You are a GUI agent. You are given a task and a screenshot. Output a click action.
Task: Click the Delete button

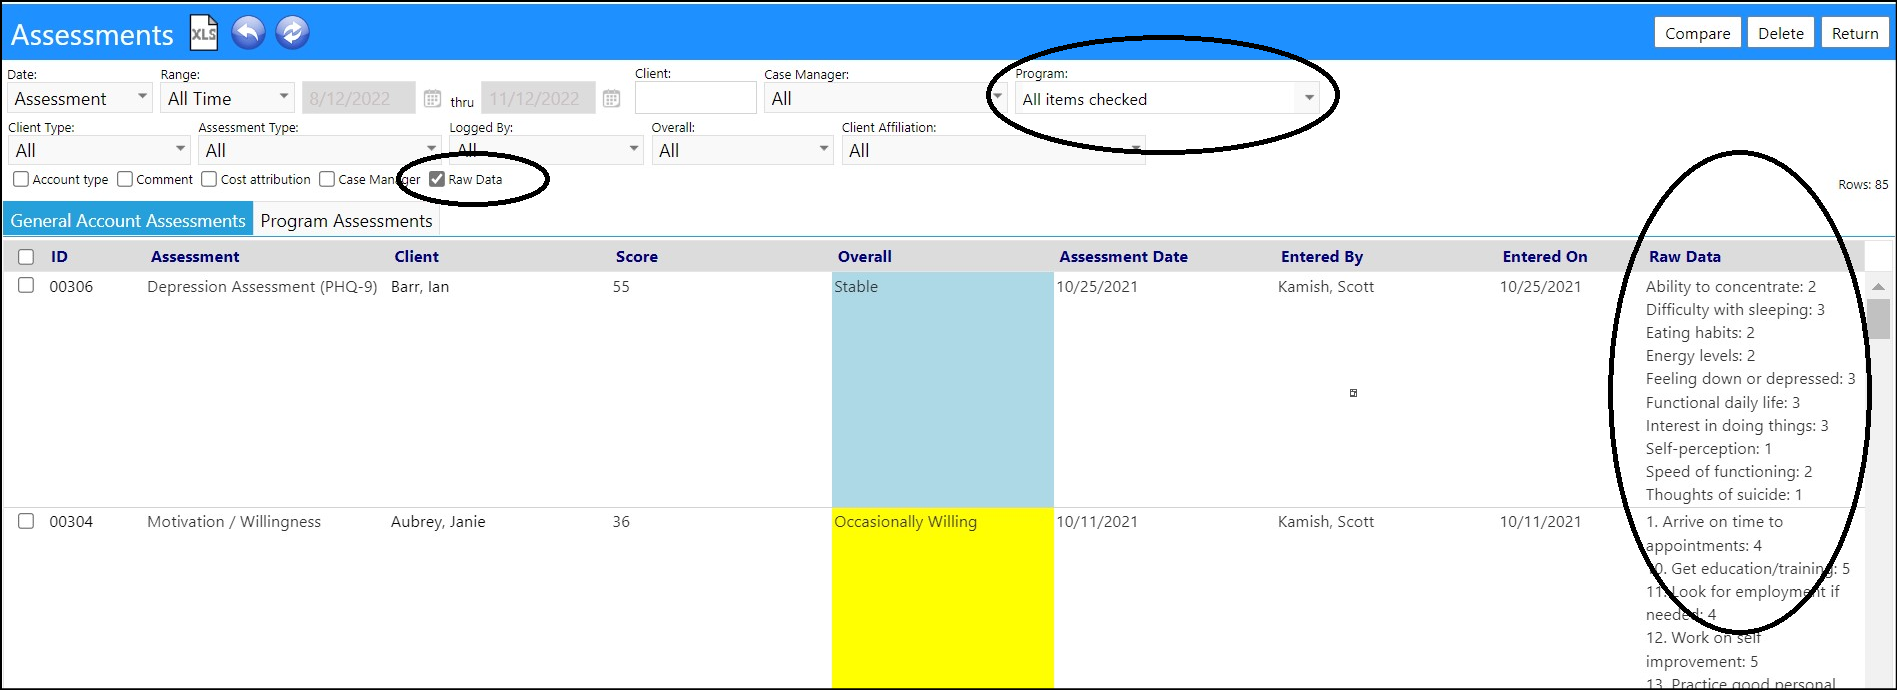[1781, 33]
